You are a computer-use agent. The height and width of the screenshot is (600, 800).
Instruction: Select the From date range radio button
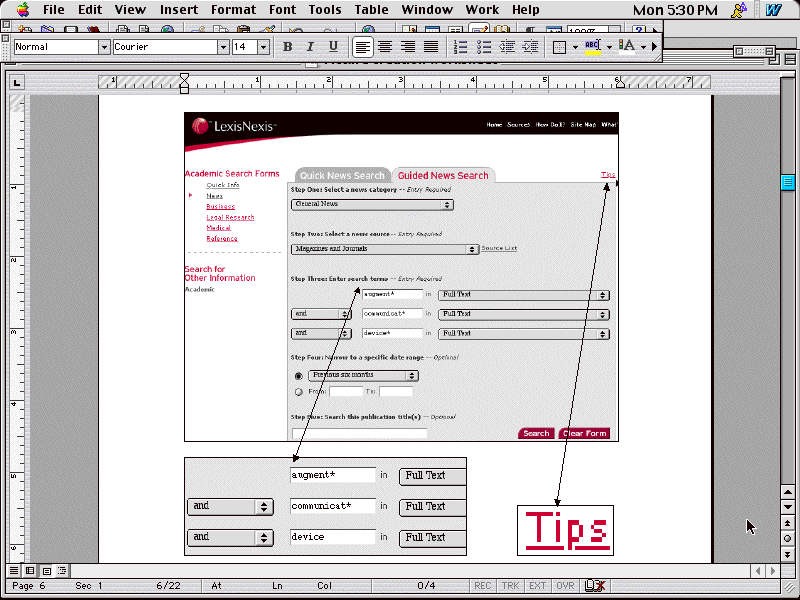coord(298,392)
